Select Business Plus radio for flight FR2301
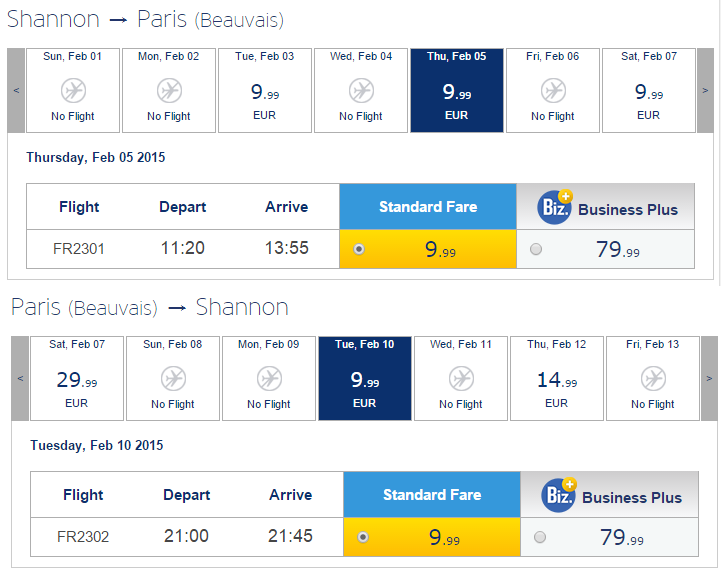 [x=536, y=249]
